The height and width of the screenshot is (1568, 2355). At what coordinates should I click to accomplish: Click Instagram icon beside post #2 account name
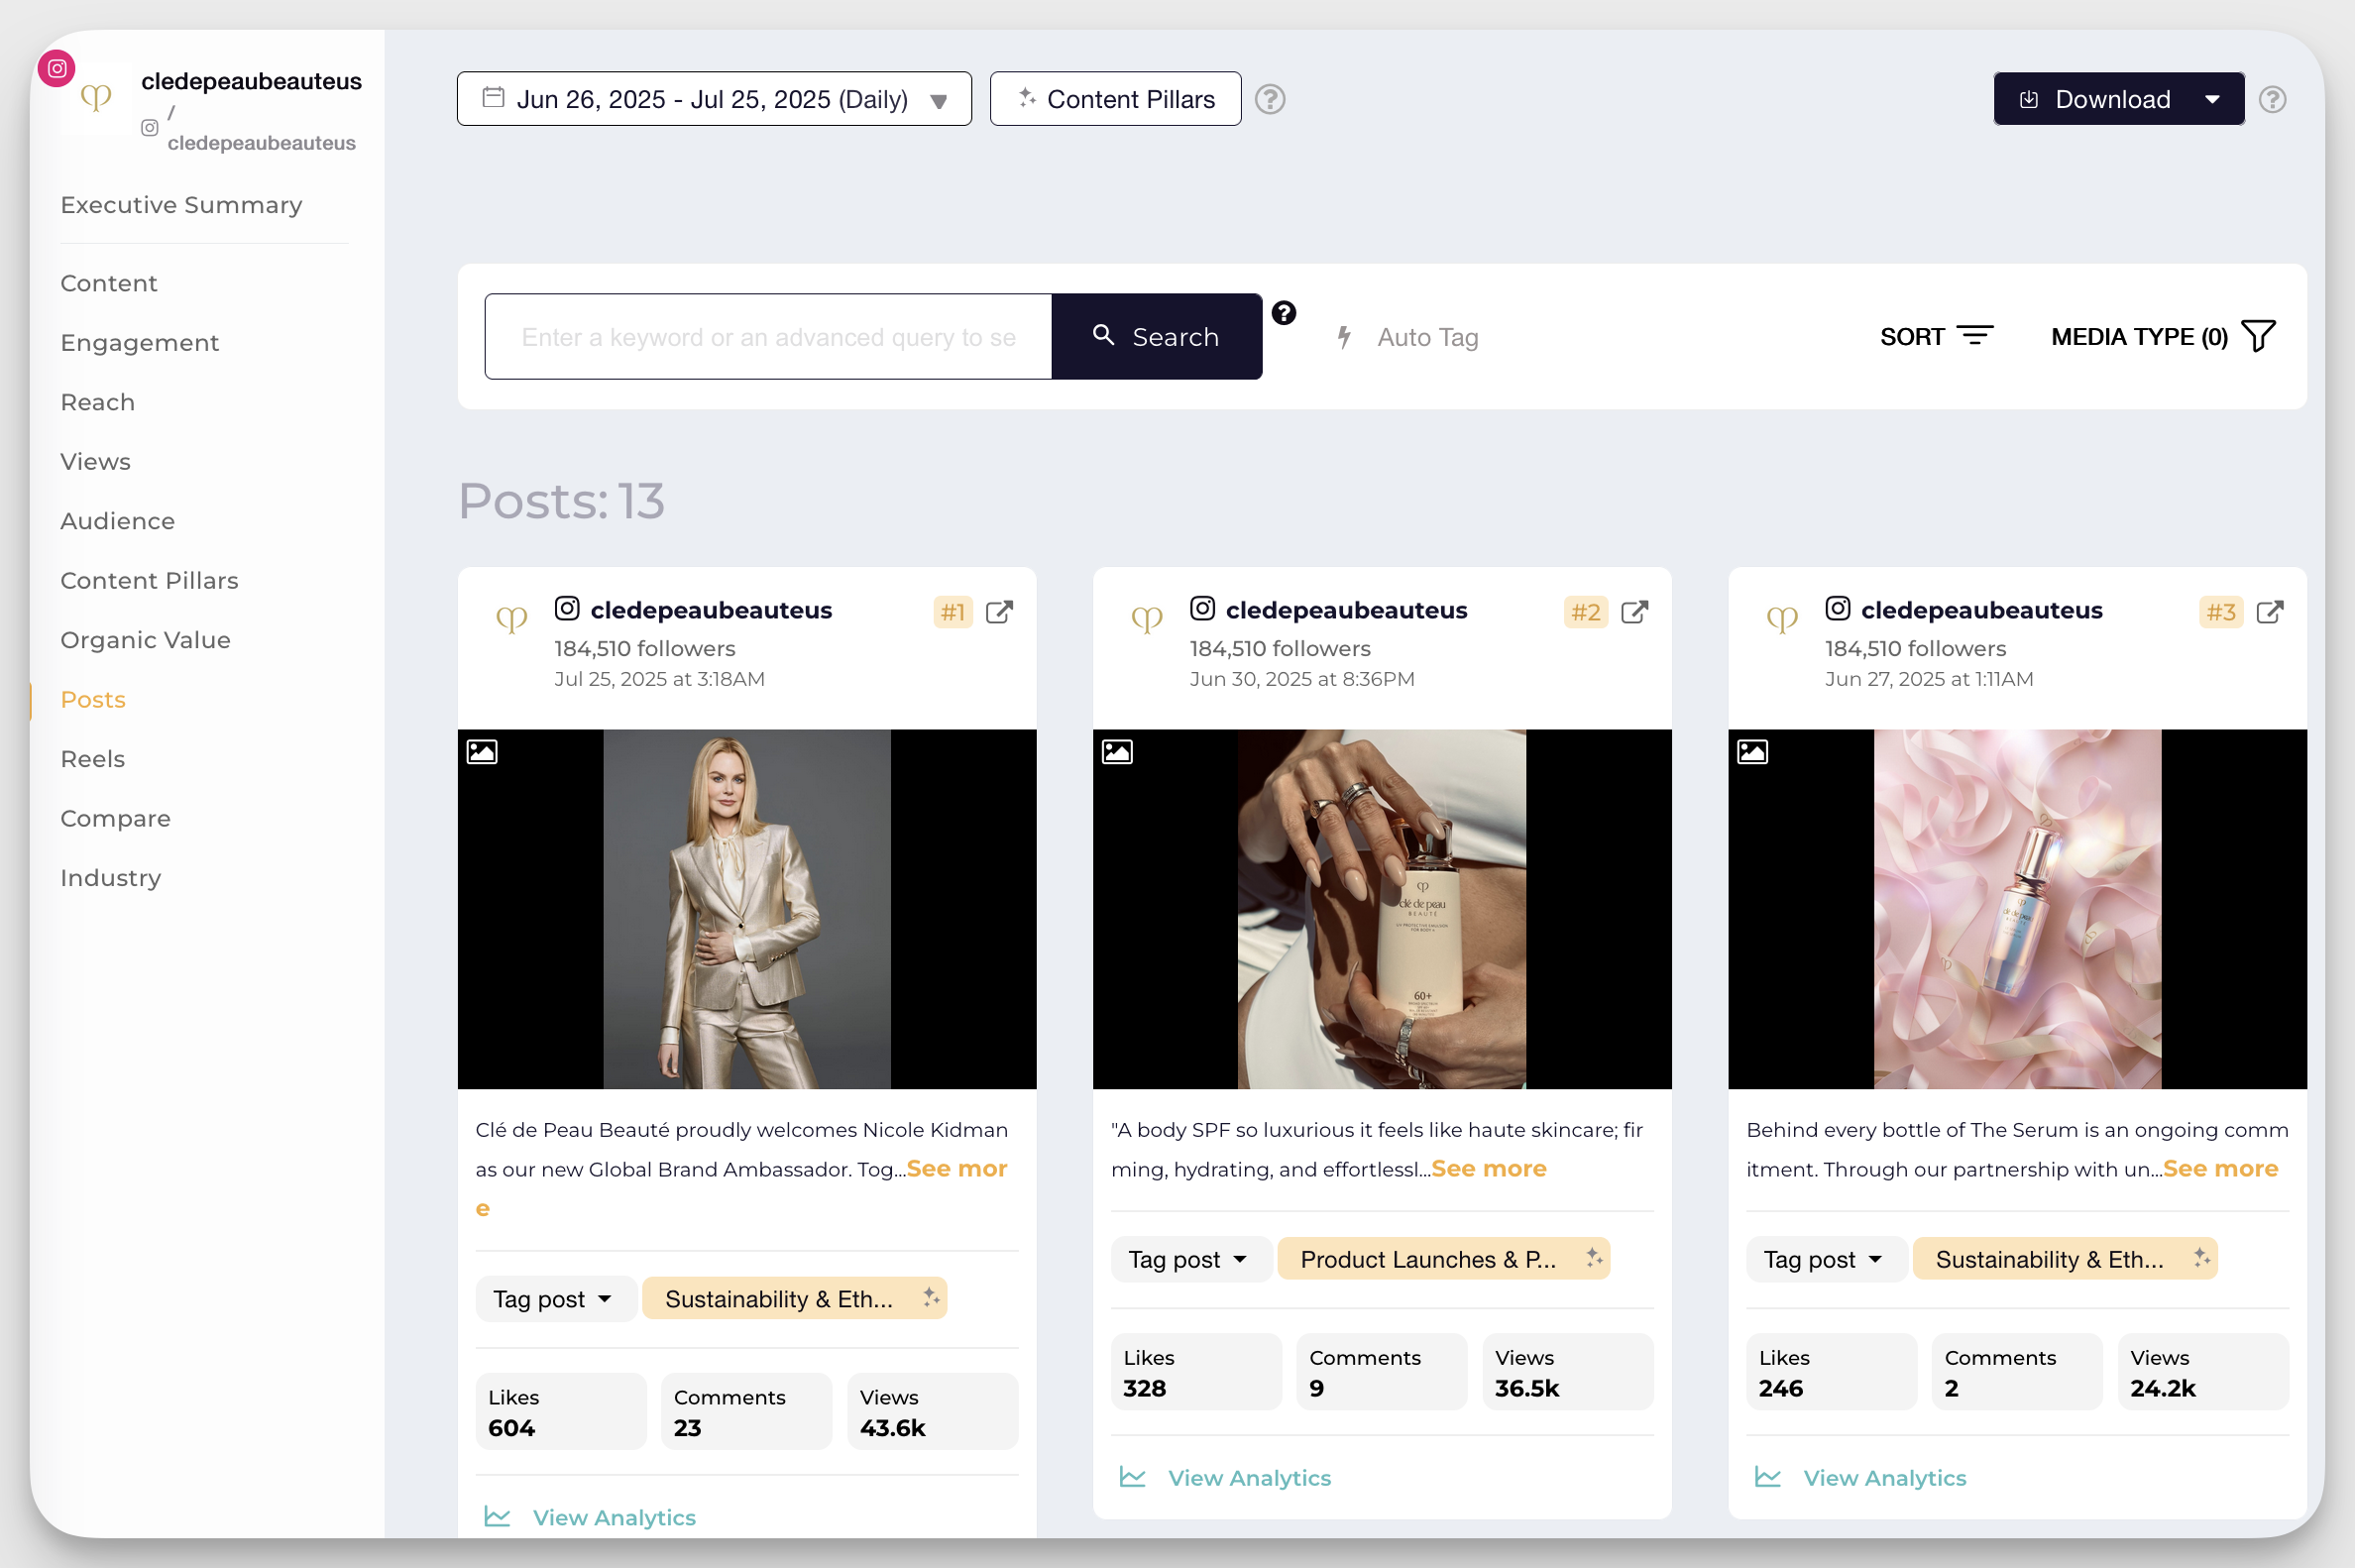tap(1202, 608)
